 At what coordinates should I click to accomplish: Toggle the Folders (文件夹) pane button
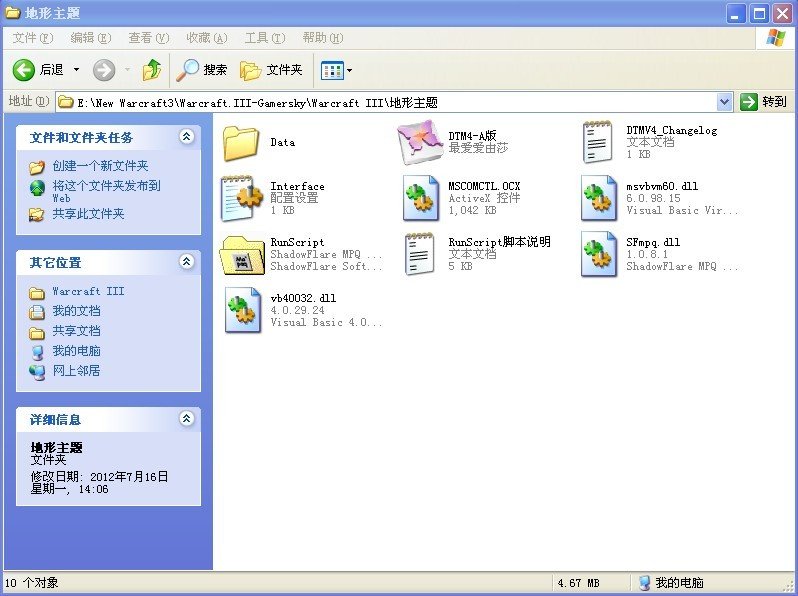click(x=270, y=70)
